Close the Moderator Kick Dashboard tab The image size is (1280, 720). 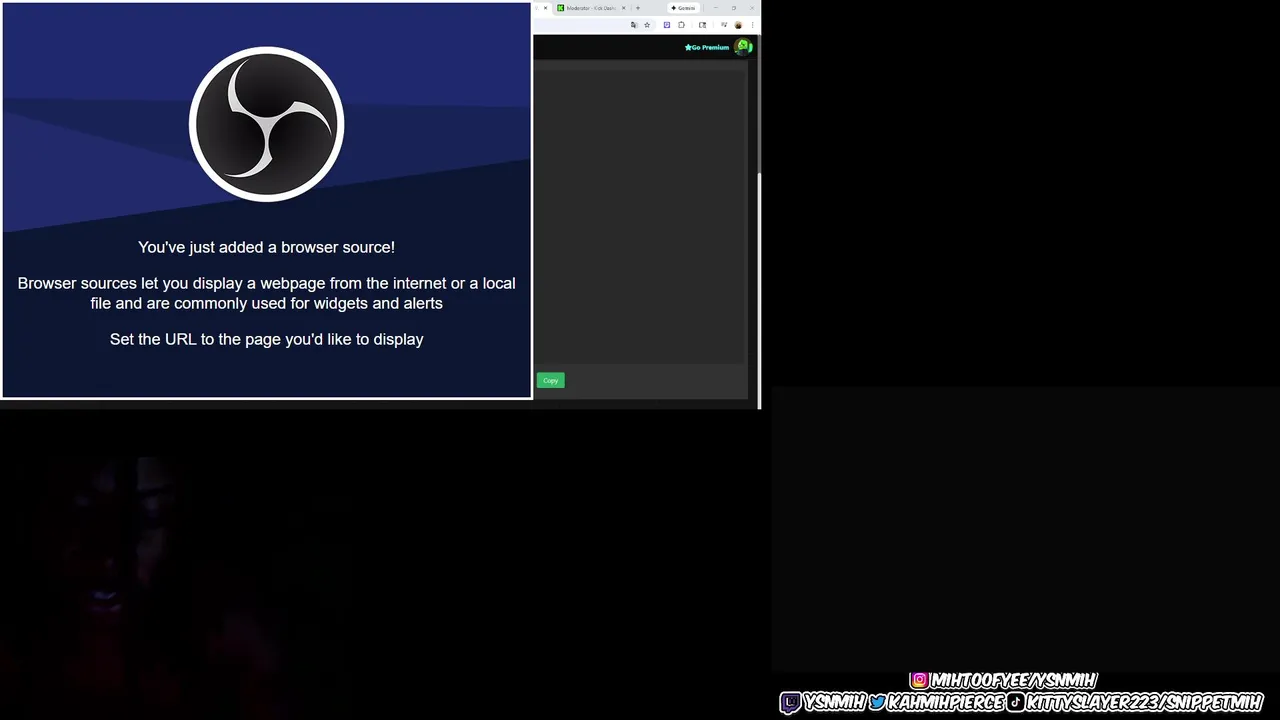624,8
